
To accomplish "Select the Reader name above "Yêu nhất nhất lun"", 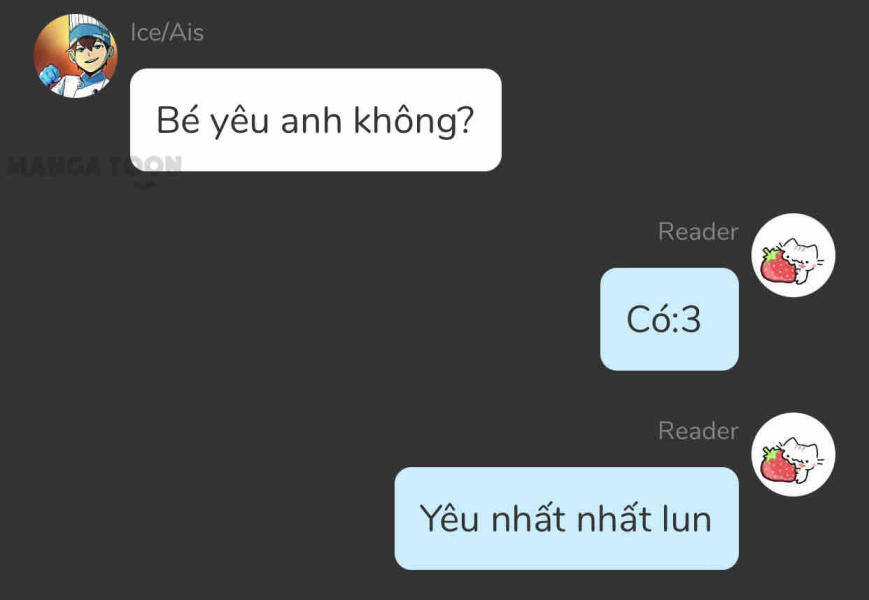I will [698, 430].
